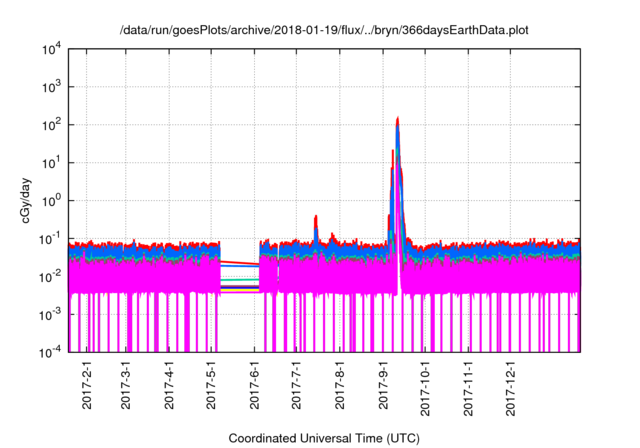
Task: Click the cGy/day y-axis label
Action: point(26,200)
